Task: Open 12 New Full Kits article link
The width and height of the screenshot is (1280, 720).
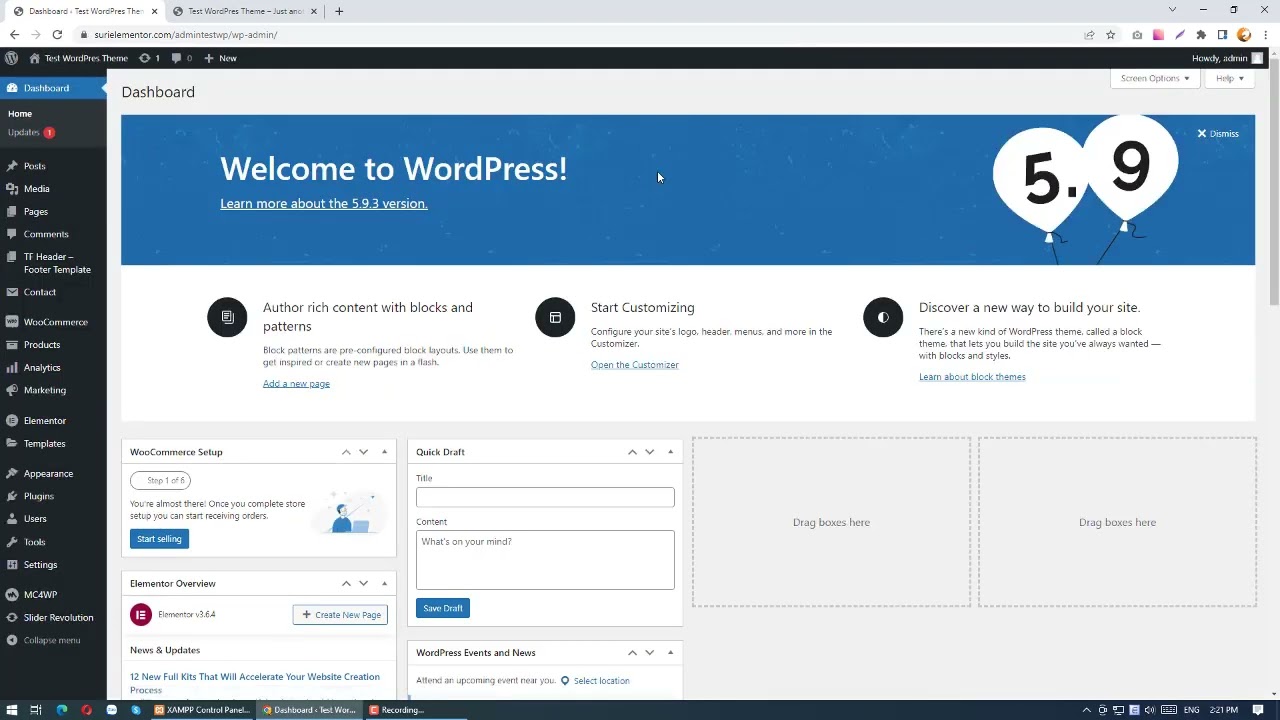Action: [255, 683]
